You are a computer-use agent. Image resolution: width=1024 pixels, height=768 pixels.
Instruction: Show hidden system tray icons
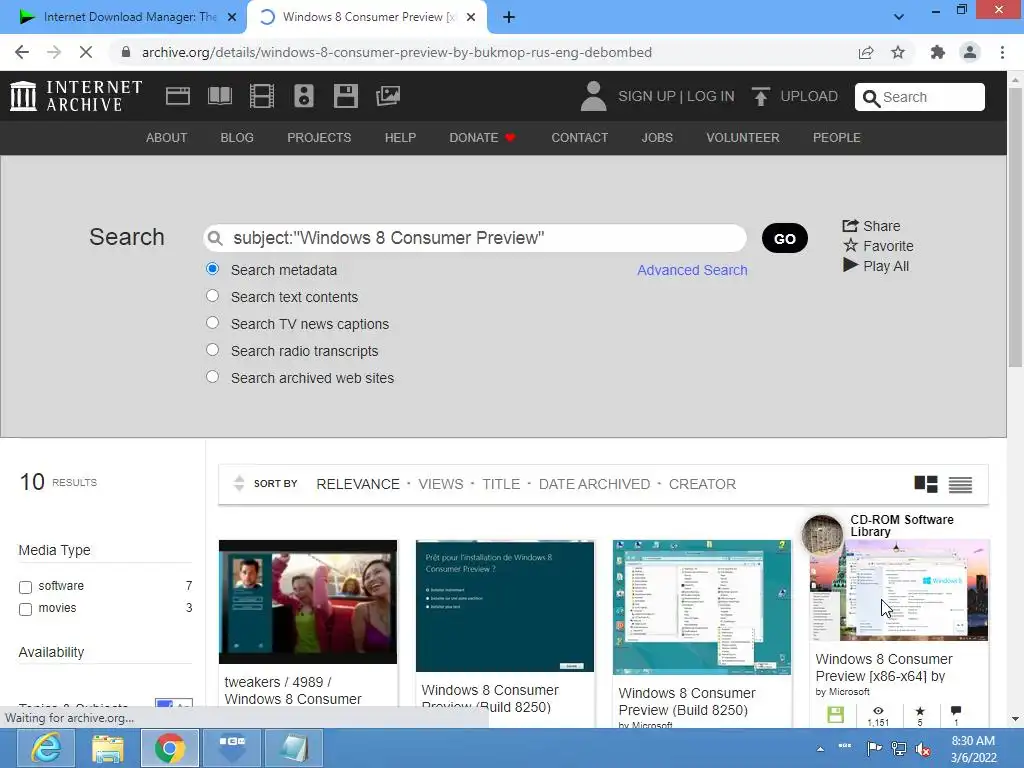pyautogui.click(x=820, y=748)
